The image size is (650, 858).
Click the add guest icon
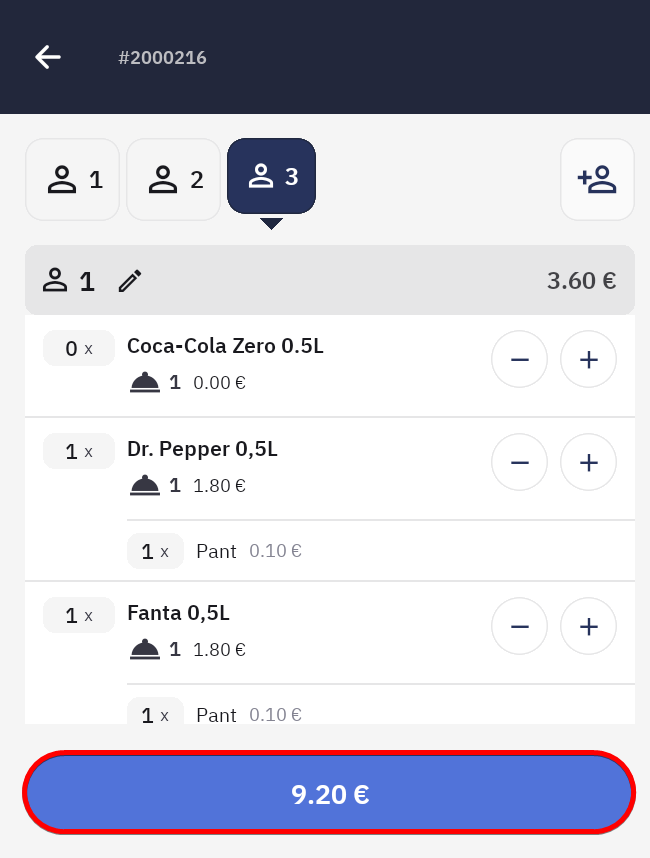(597, 179)
